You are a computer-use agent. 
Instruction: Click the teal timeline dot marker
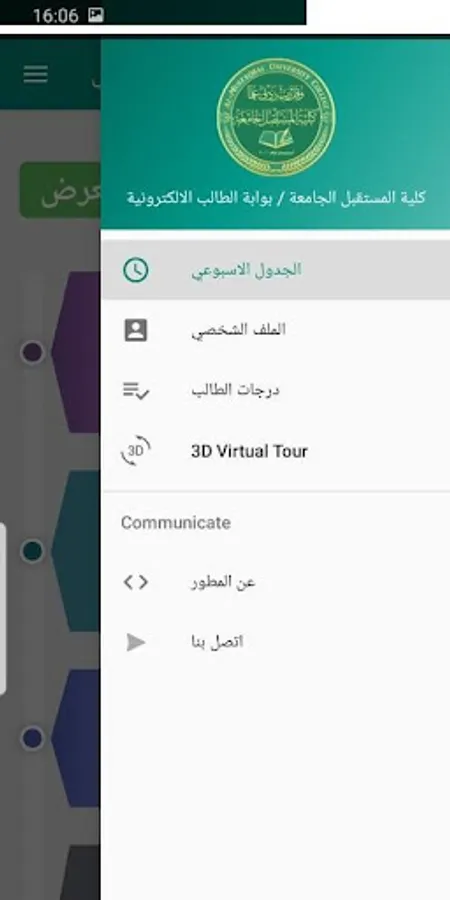coord(32,551)
